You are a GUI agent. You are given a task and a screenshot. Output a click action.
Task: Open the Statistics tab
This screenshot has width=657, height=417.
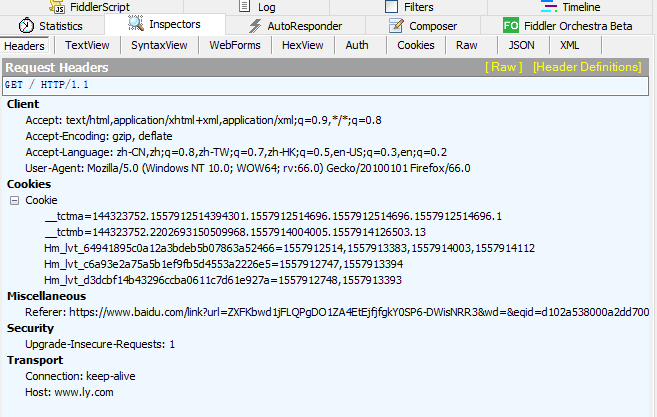(52, 26)
